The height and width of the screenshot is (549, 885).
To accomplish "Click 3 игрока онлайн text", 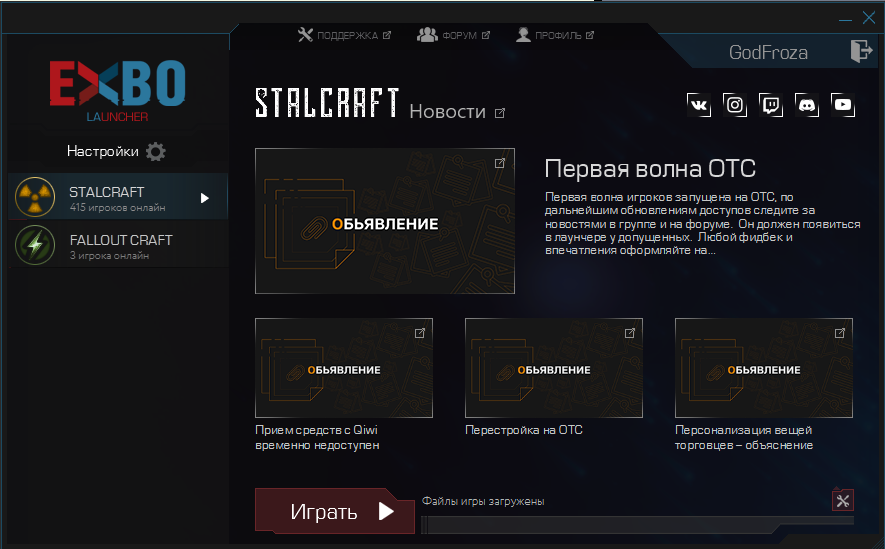I will click(x=109, y=256).
